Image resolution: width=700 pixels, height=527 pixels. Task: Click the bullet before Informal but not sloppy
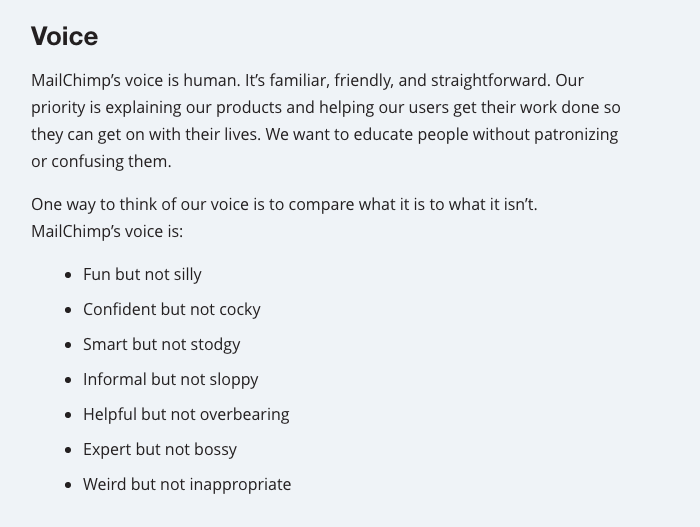point(68,380)
